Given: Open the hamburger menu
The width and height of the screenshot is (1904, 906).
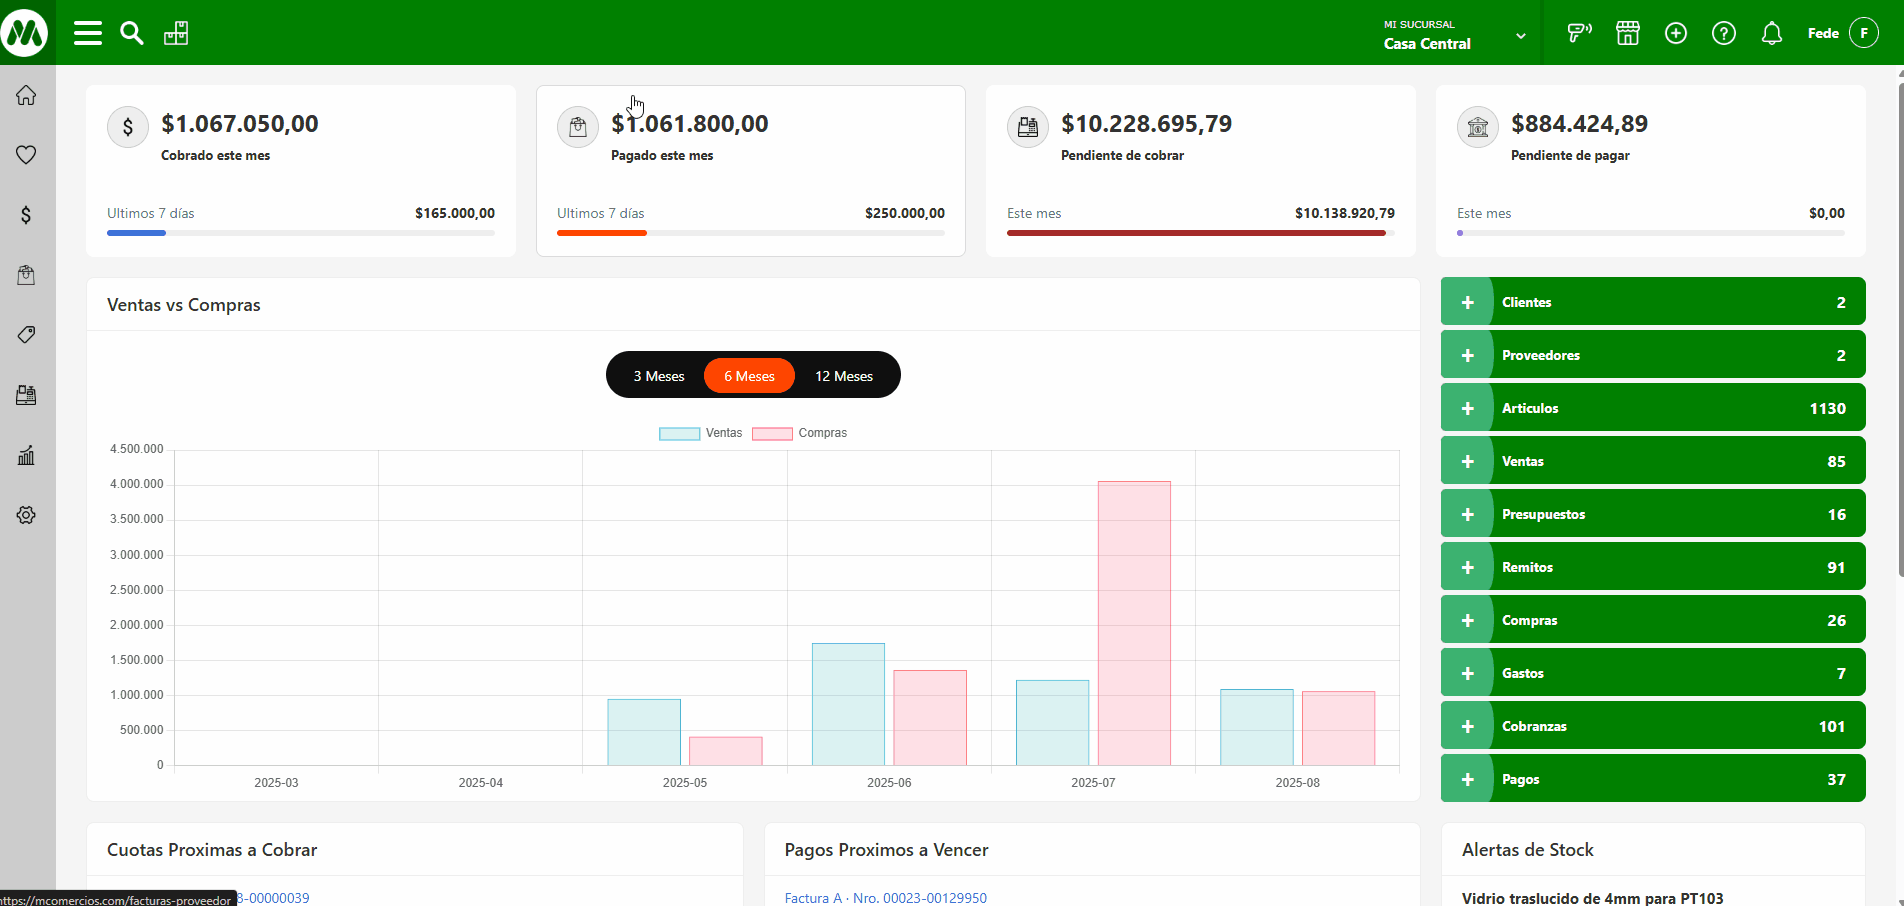Looking at the screenshot, I should [x=88, y=33].
